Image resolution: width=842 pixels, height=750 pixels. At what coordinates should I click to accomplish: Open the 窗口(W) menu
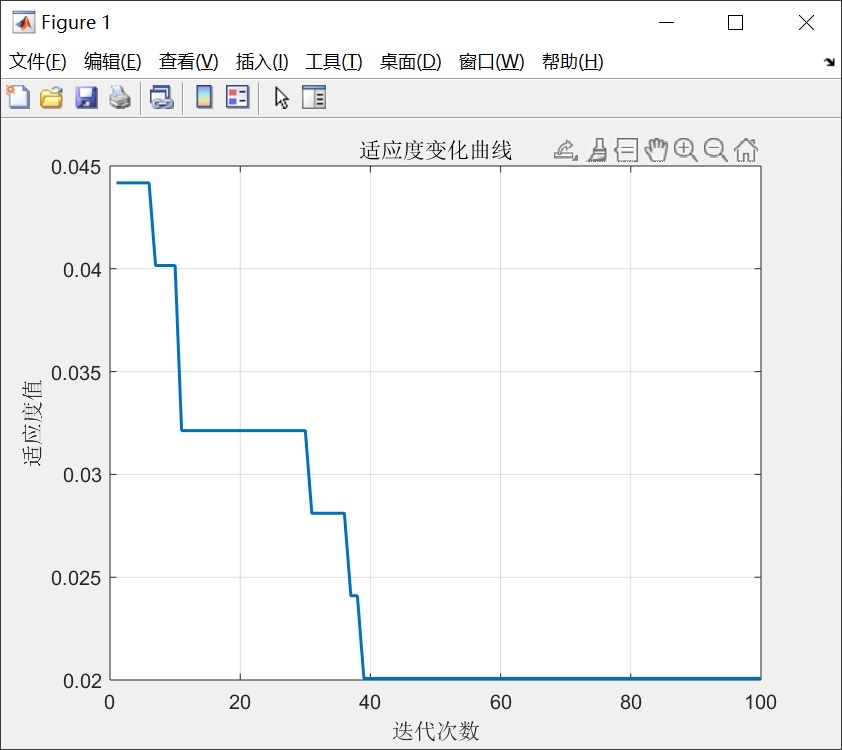tap(491, 62)
